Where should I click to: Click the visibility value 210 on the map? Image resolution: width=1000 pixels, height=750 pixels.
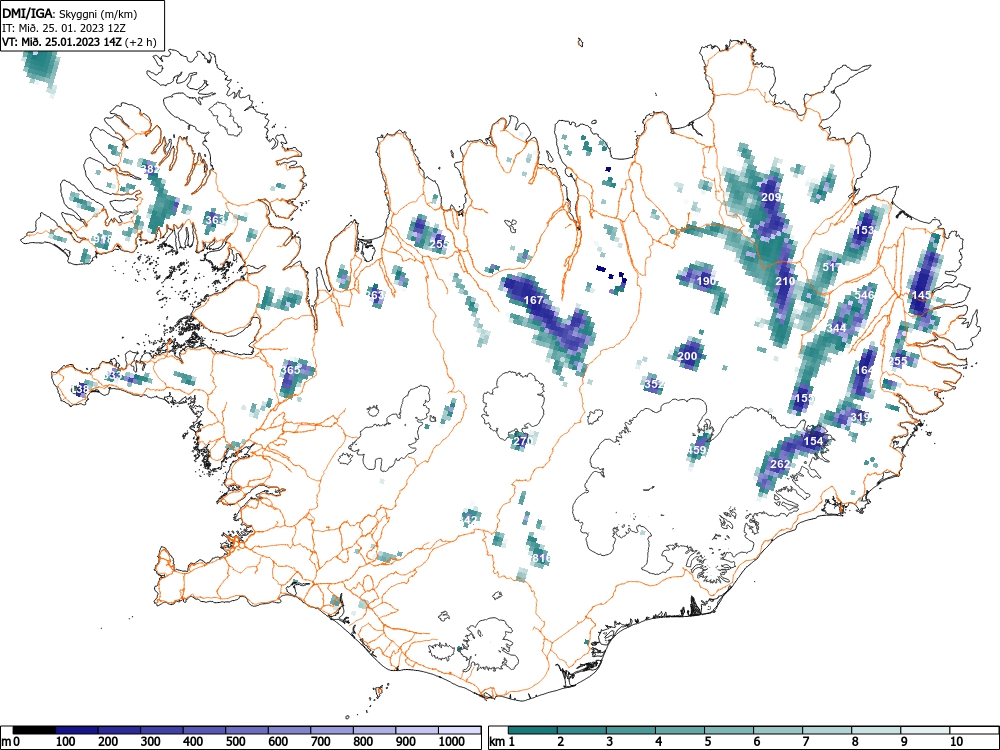coord(785,281)
